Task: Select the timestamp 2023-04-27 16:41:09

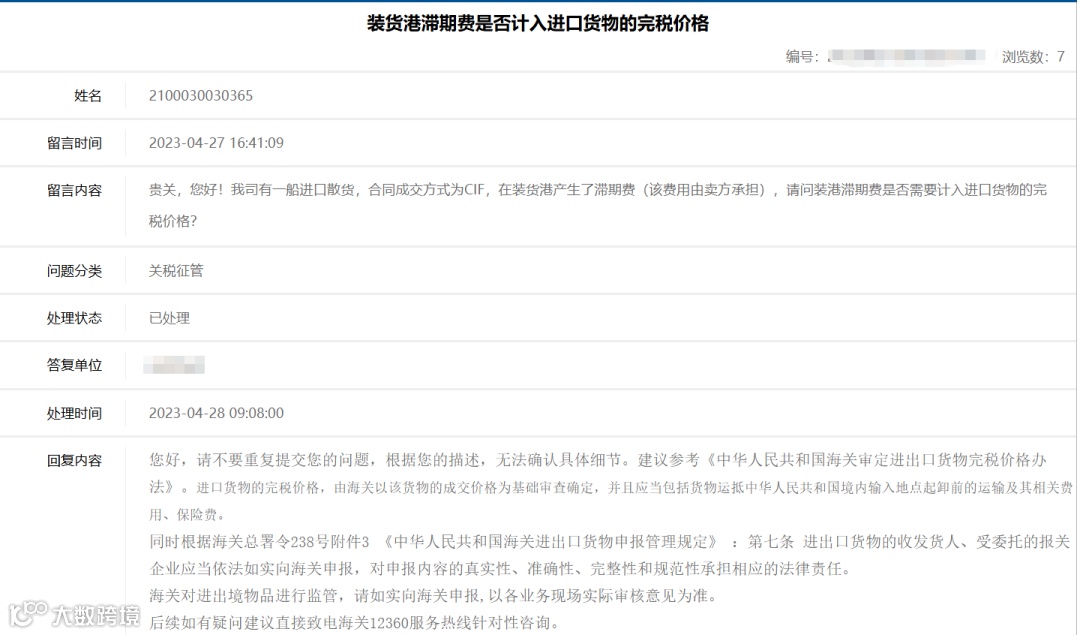Action: pyautogui.click(x=216, y=143)
